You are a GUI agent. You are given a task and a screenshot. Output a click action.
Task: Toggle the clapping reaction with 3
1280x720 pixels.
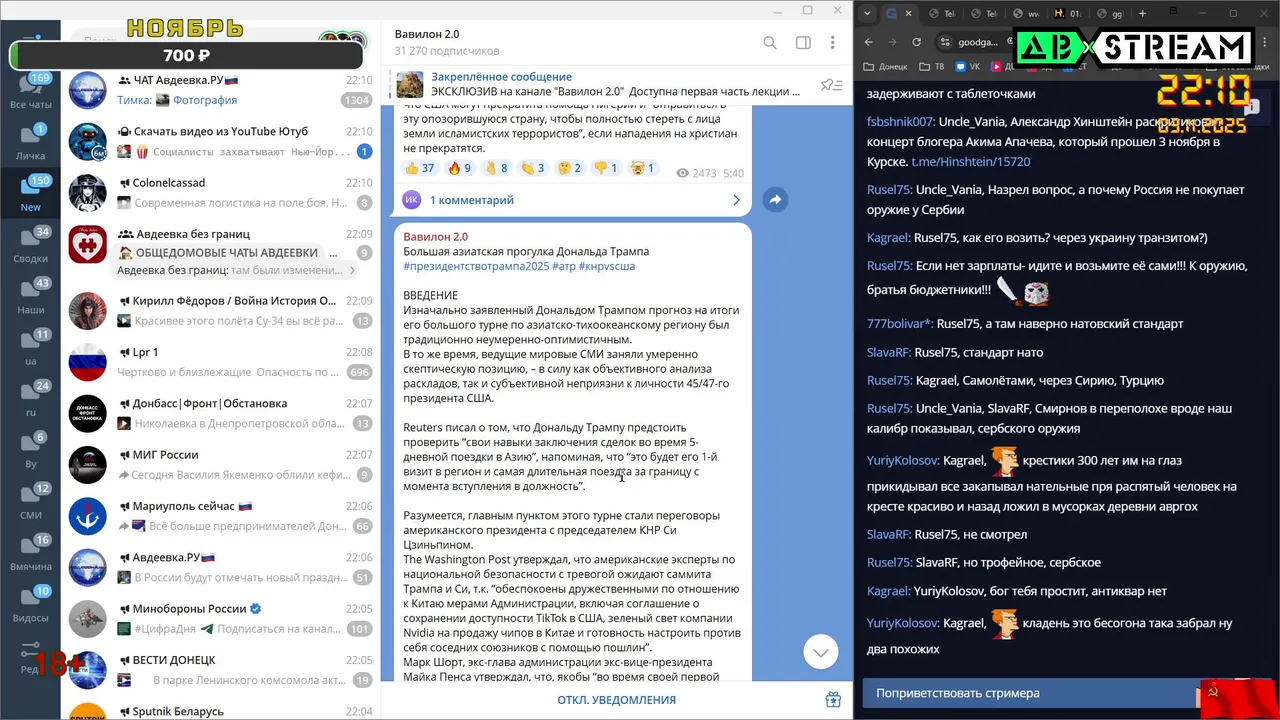tap(534, 169)
